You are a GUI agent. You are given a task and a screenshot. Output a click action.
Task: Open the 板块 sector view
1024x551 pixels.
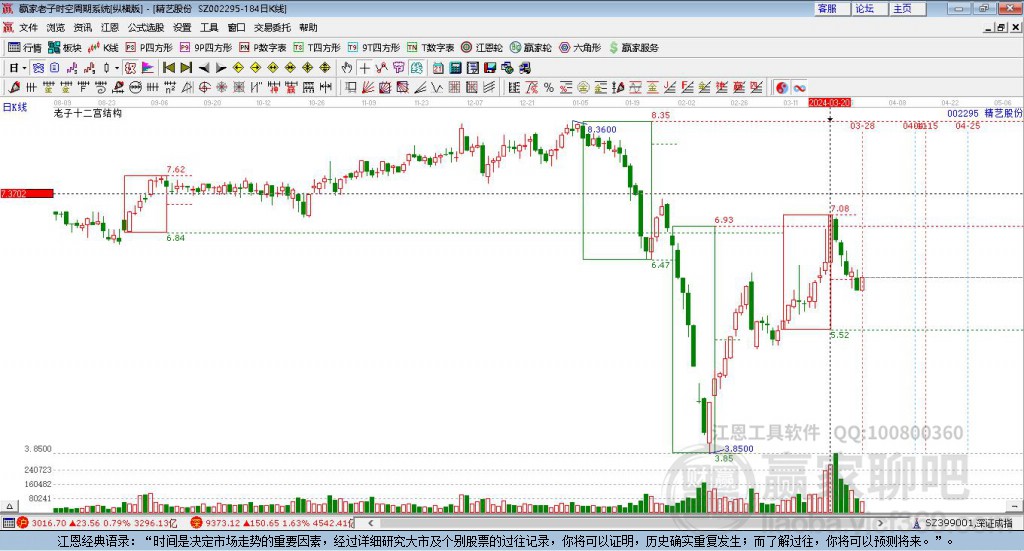(x=64, y=48)
